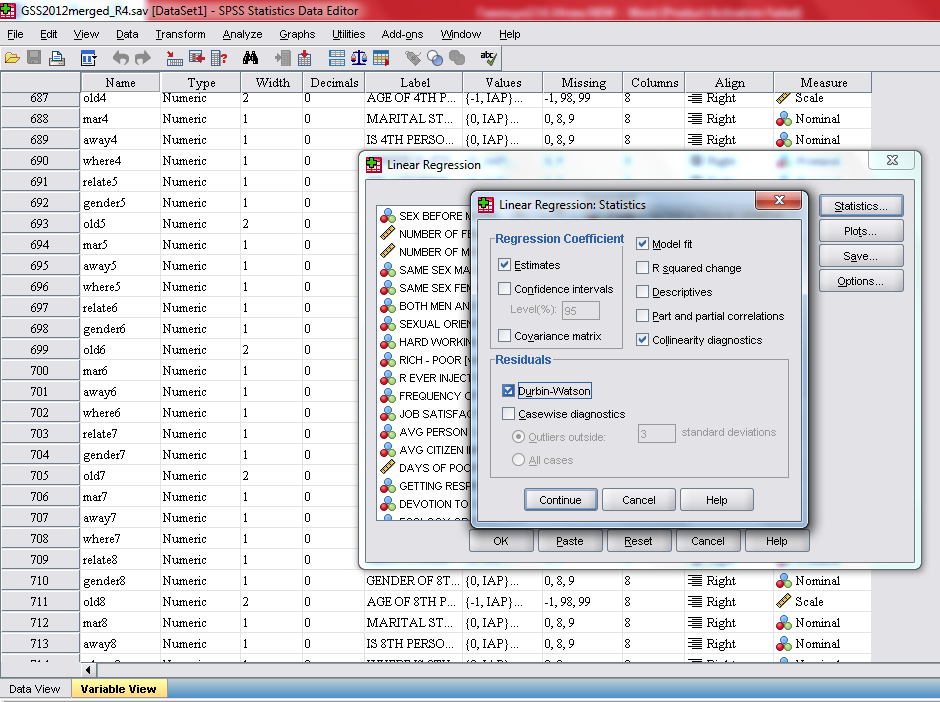Screen dimensions: 940x702
Task: Click the horizontal scrollbar left arrow
Action: (x=88, y=670)
